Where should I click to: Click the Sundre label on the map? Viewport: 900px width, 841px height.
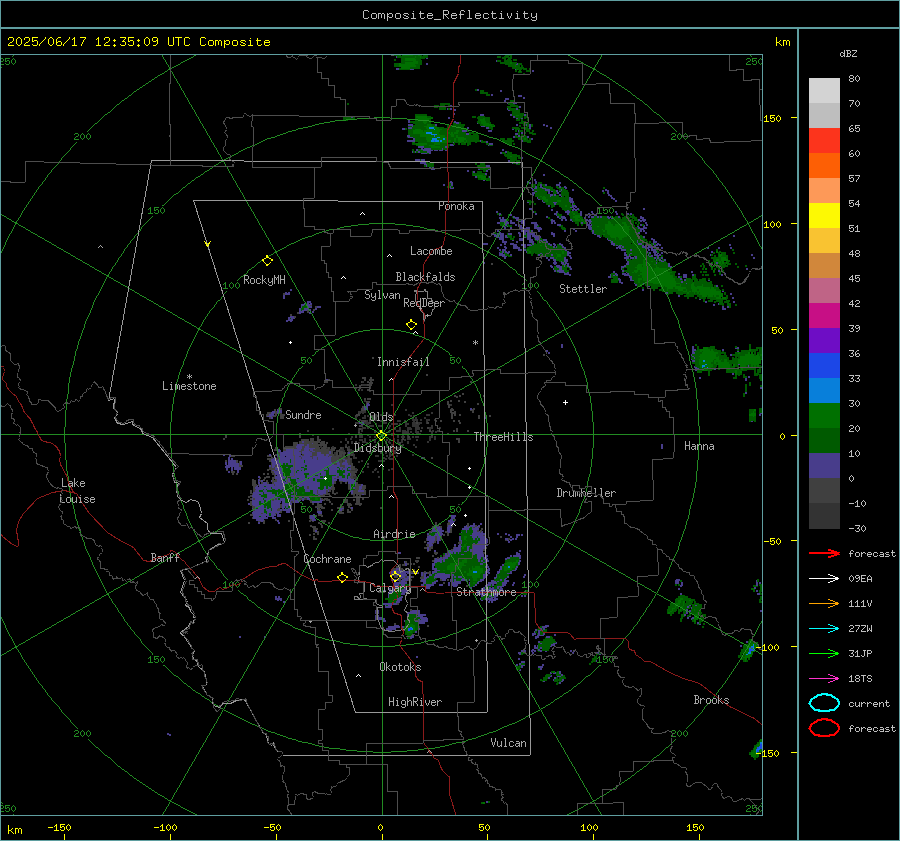tap(303, 415)
